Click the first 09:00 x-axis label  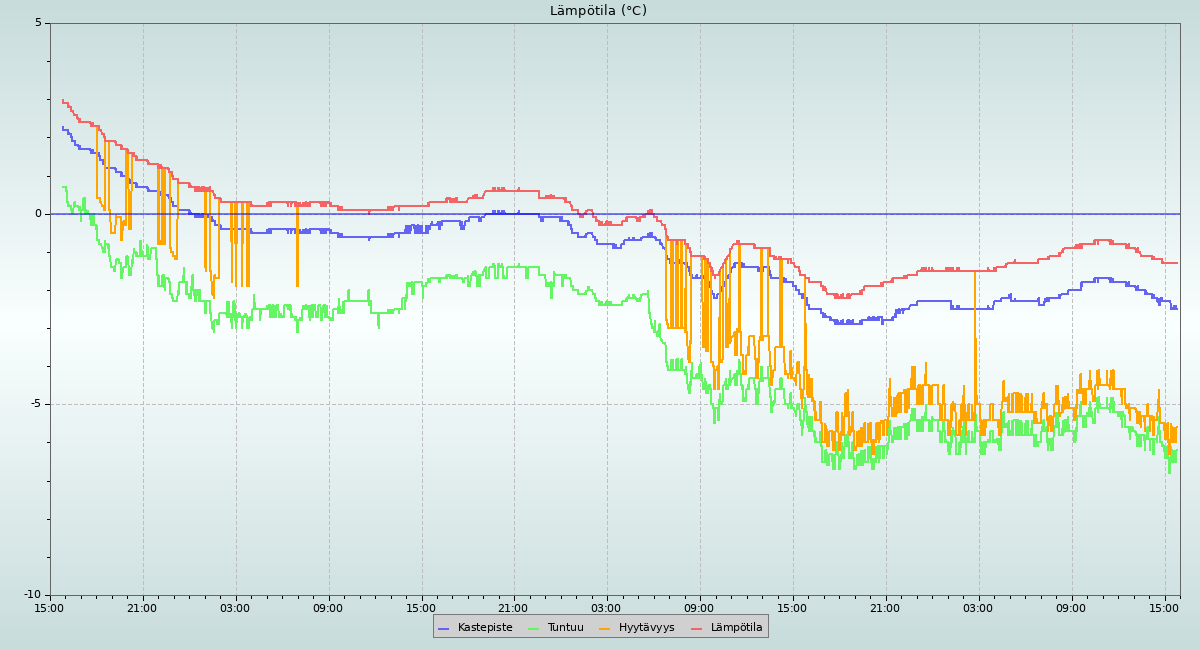pyautogui.click(x=328, y=608)
